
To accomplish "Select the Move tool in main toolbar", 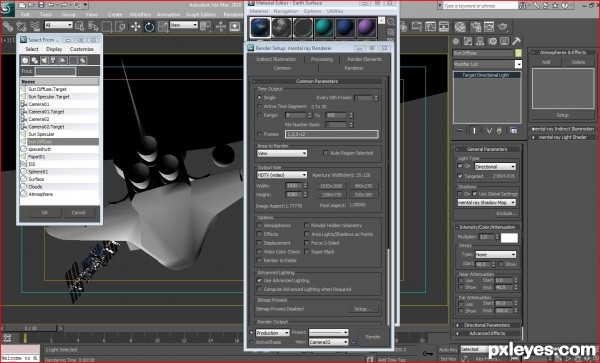I will coord(135,26).
